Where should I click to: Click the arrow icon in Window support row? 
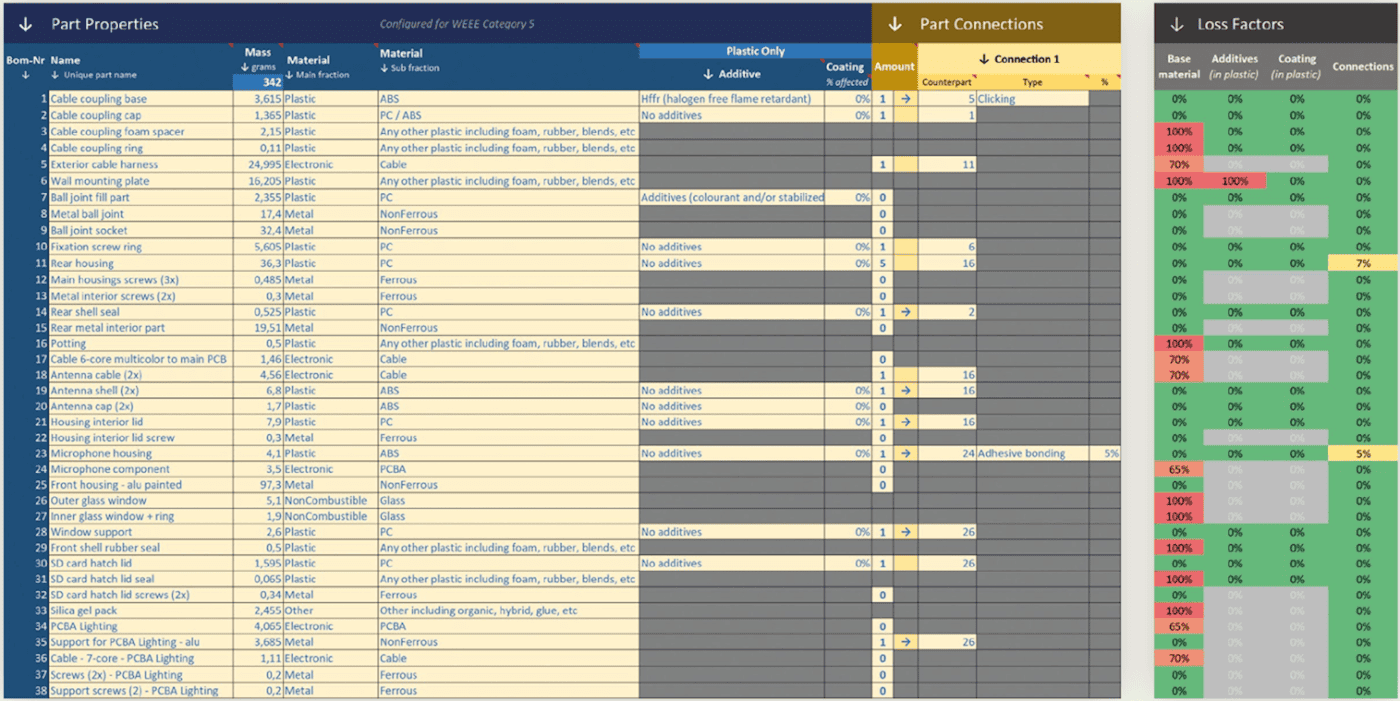tap(905, 532)
